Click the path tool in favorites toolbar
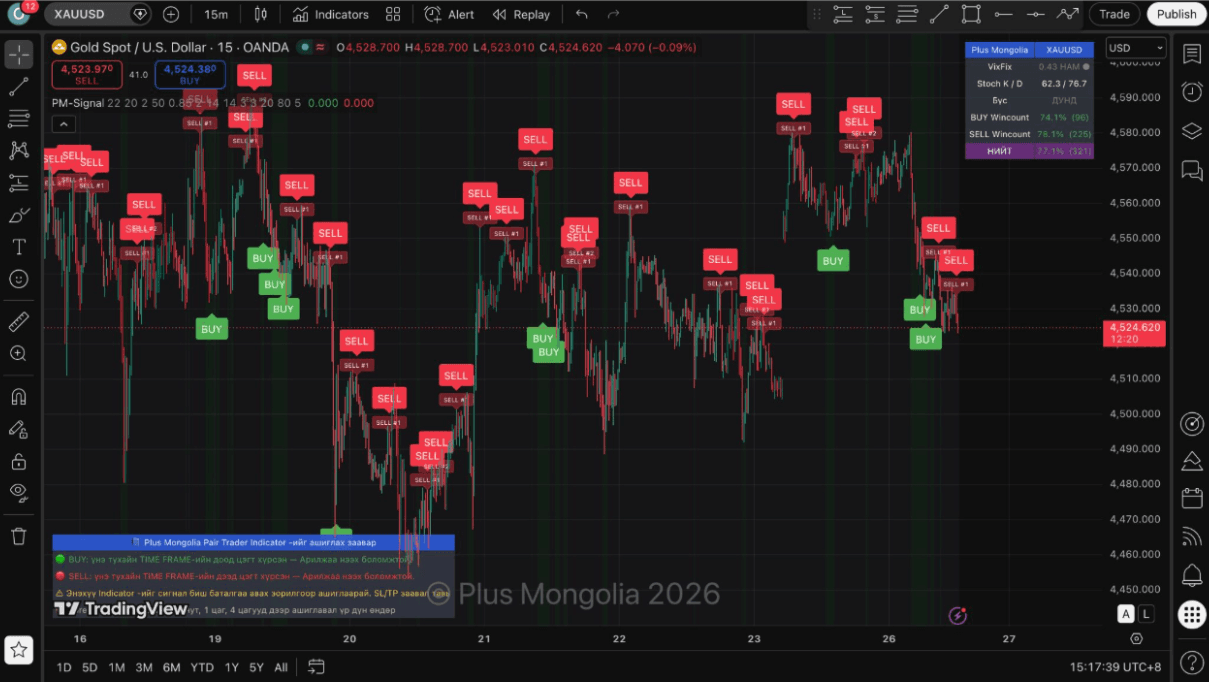The image size is (1209, 682). point(1068,14)
